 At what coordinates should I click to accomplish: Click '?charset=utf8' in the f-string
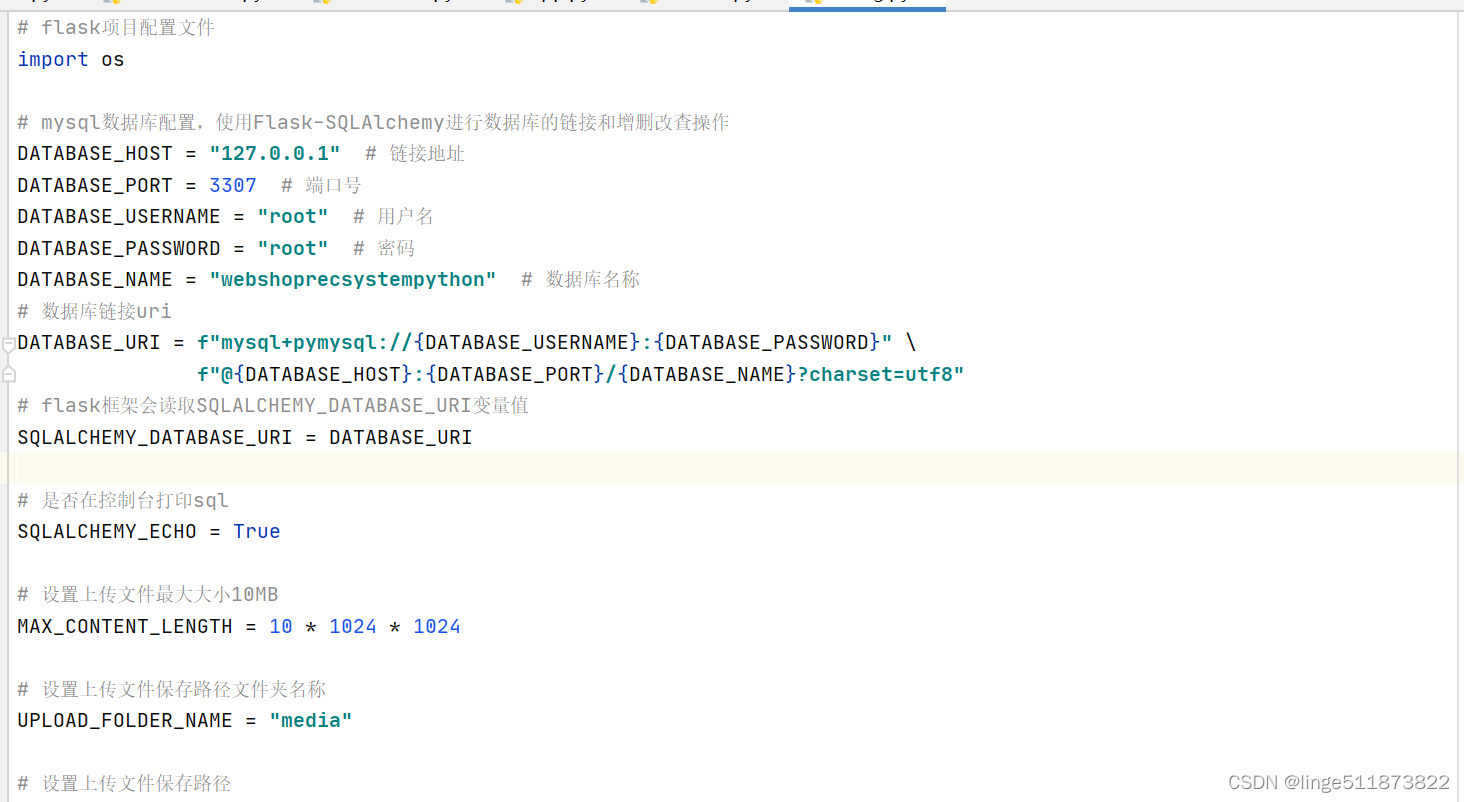[875, 374]
